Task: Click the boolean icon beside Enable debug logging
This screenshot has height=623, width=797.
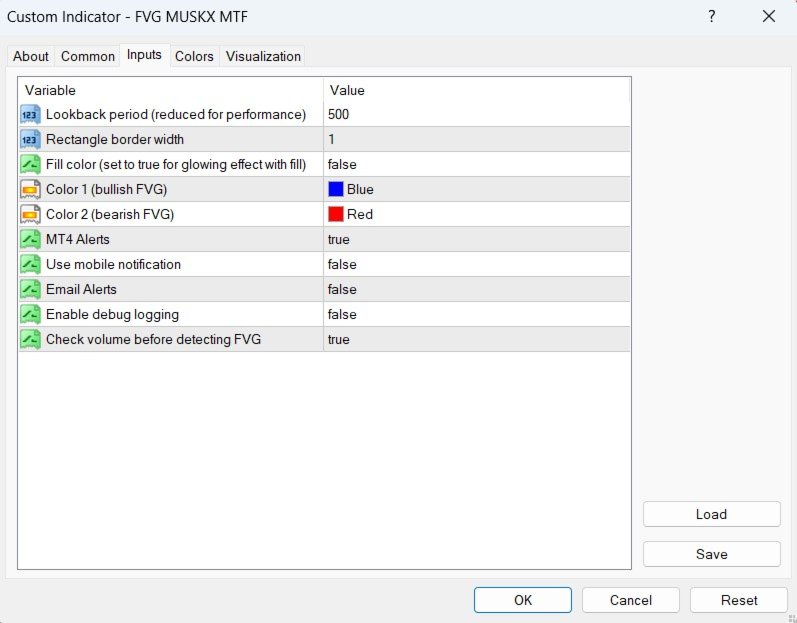Action: click(x=30, y=314)
